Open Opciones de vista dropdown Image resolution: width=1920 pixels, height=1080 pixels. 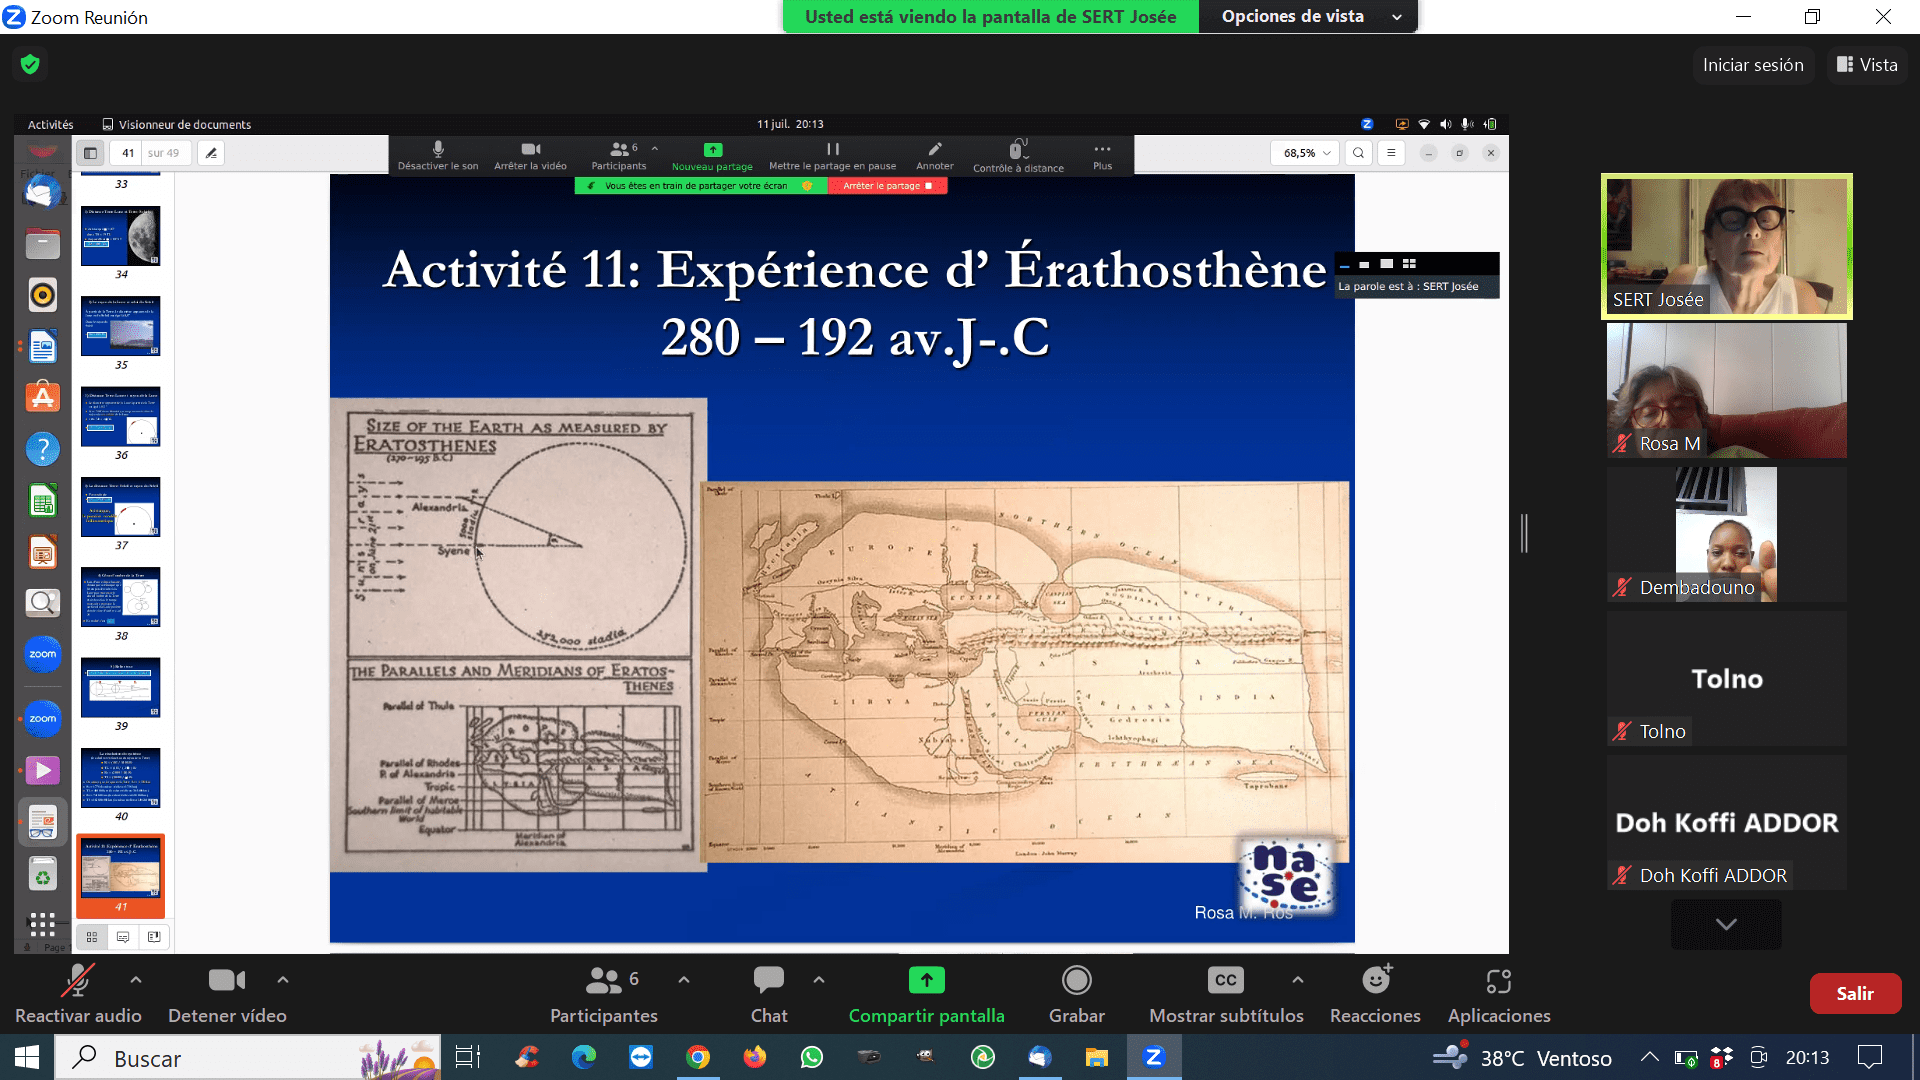click(1308, 17)
